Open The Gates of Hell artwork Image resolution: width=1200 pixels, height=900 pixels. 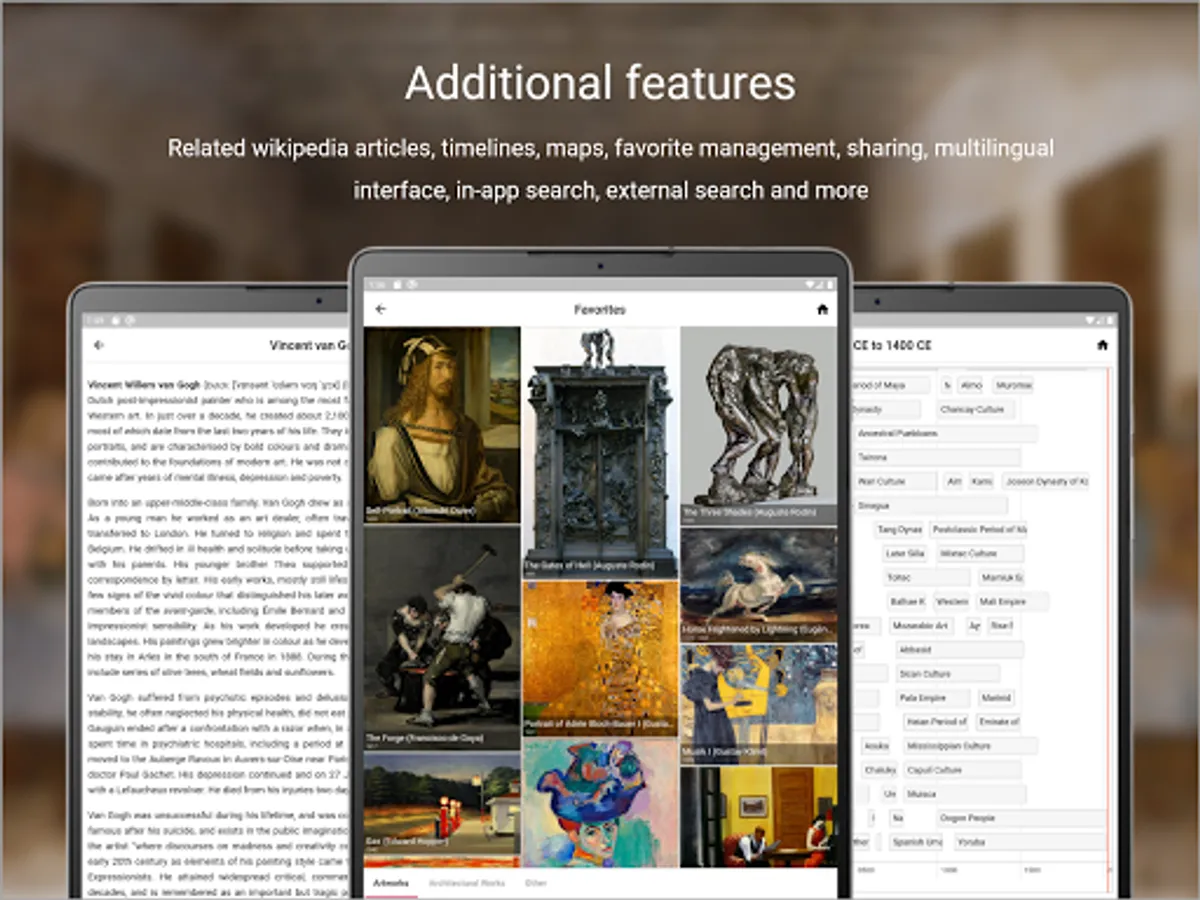(x=600, y=452)
